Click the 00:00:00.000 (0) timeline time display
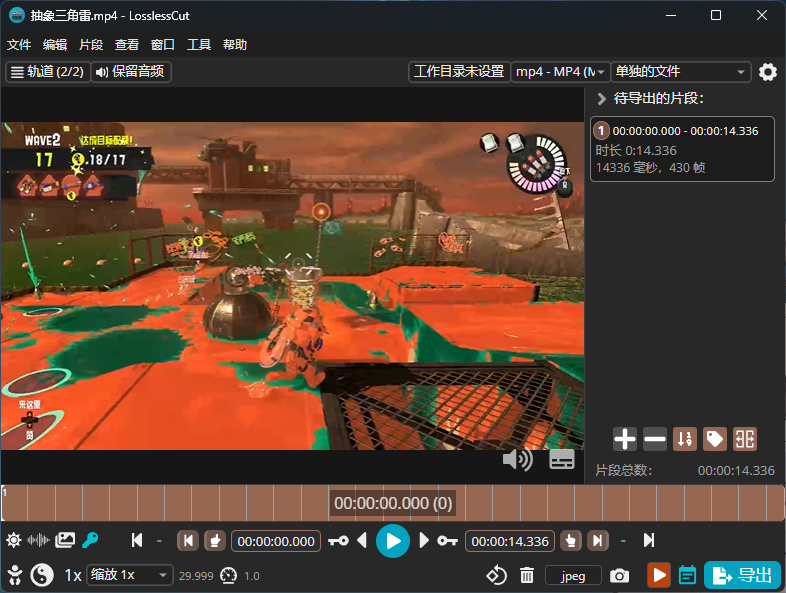 tap(393, 503)
